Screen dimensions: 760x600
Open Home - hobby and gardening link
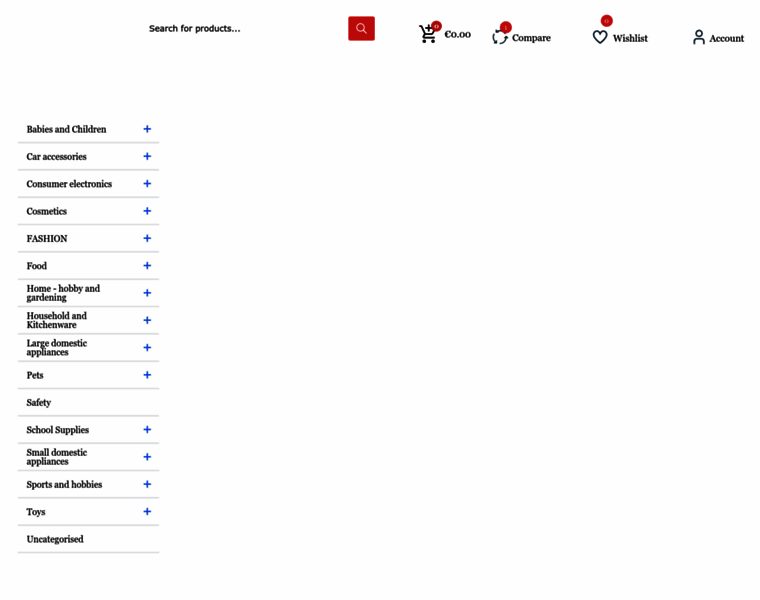tap(63, 293)
